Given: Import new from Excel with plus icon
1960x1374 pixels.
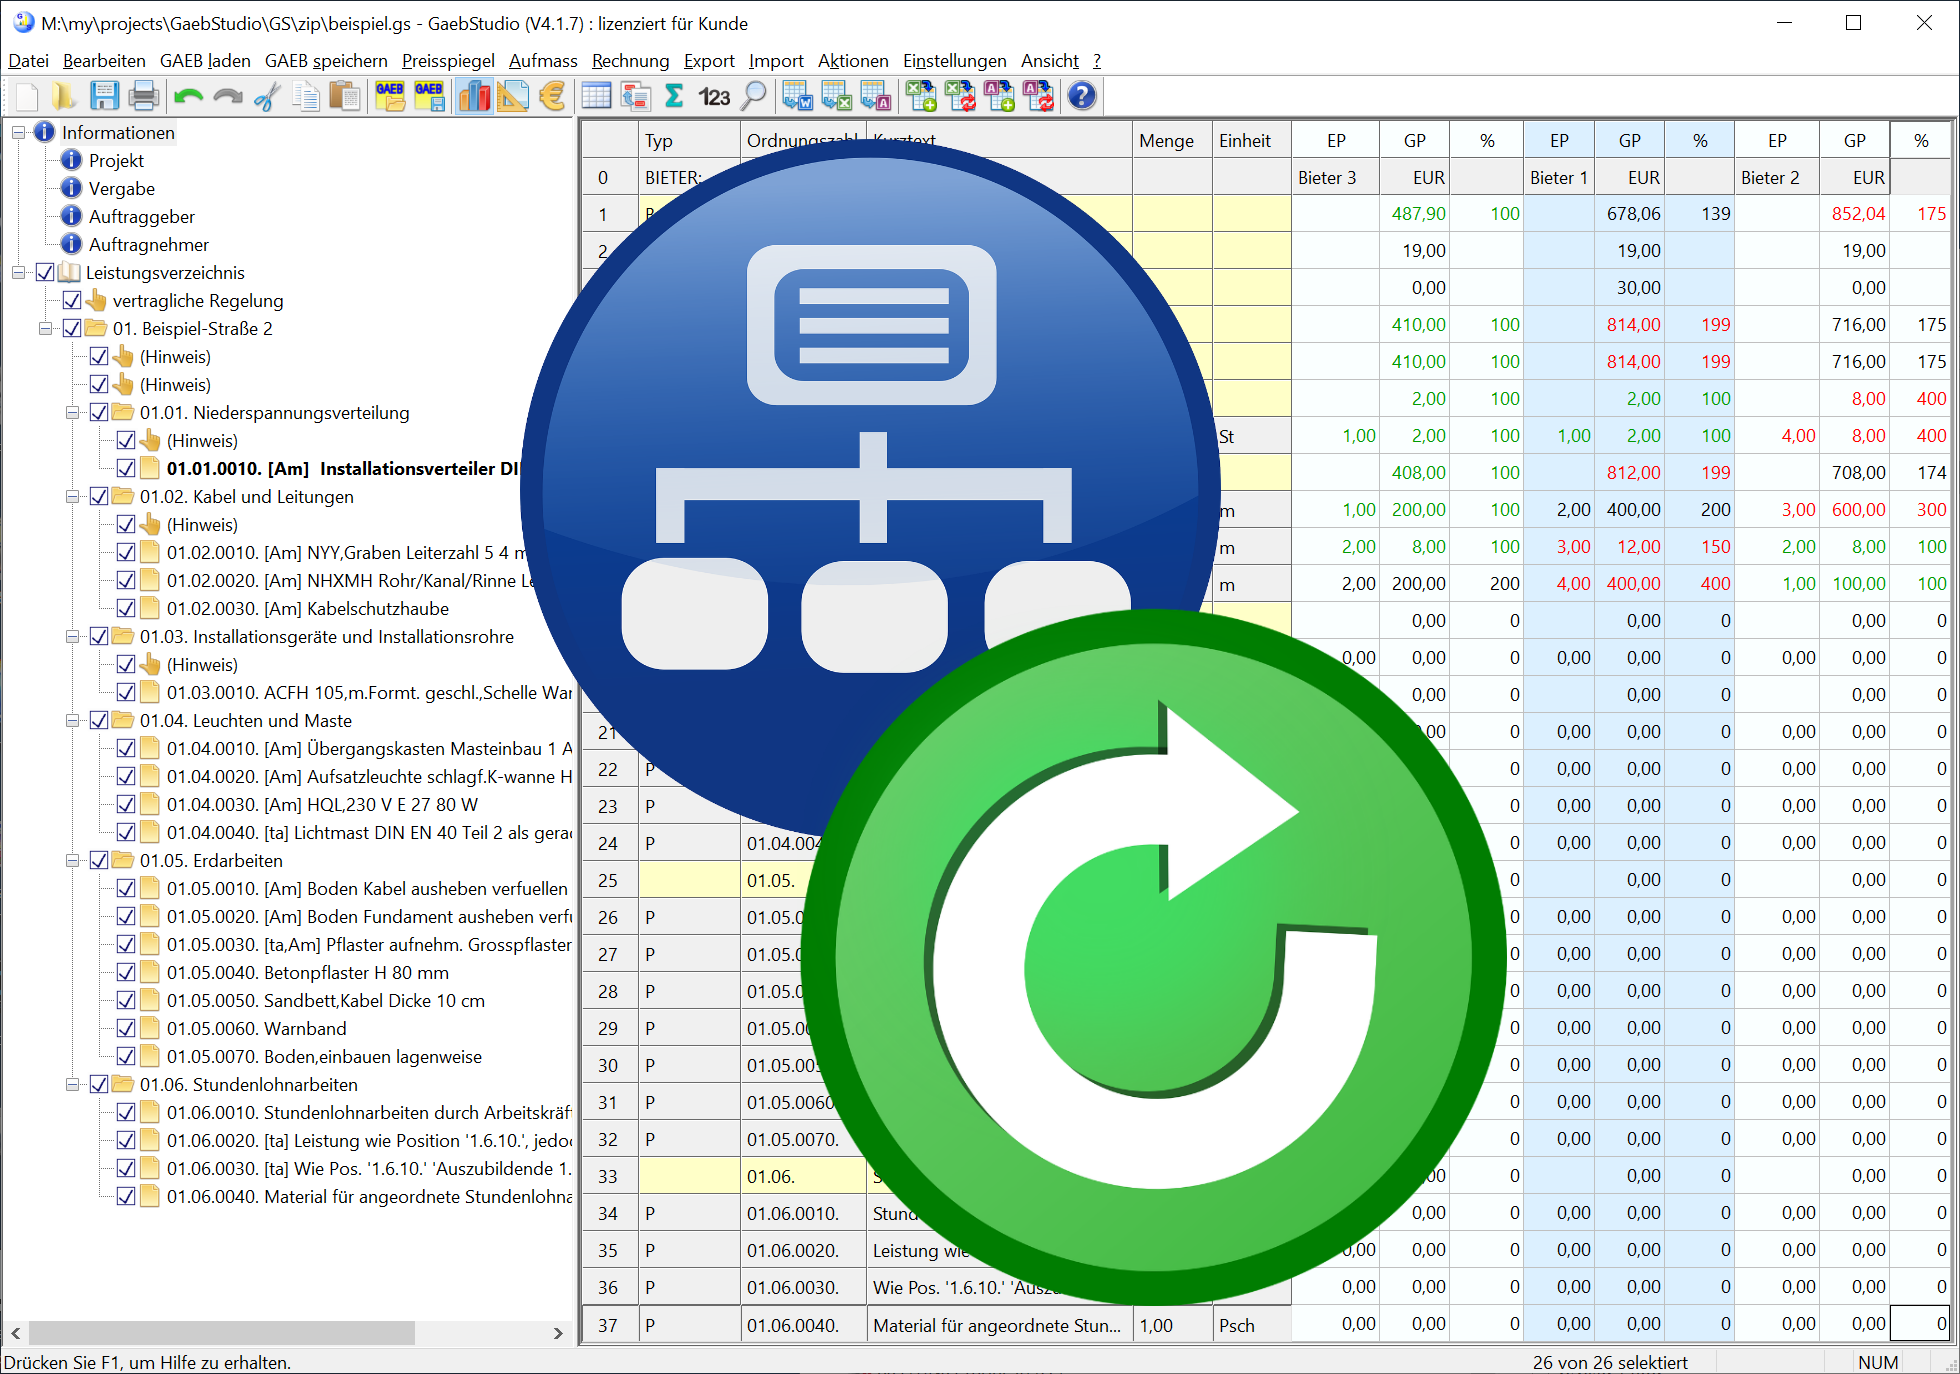Looking at the screenshot, I should (x=921, y=97).
